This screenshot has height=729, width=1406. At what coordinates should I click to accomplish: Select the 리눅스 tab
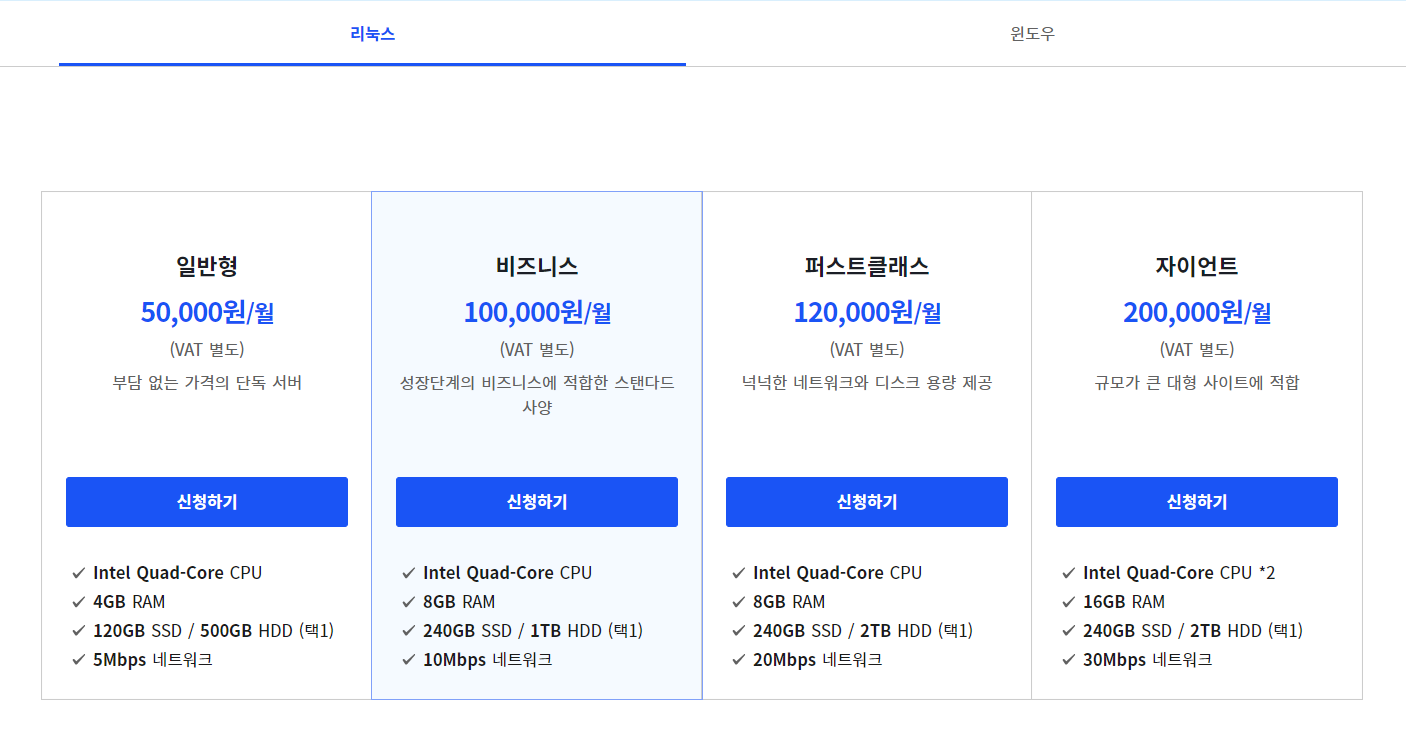click(x=372, y=33)
